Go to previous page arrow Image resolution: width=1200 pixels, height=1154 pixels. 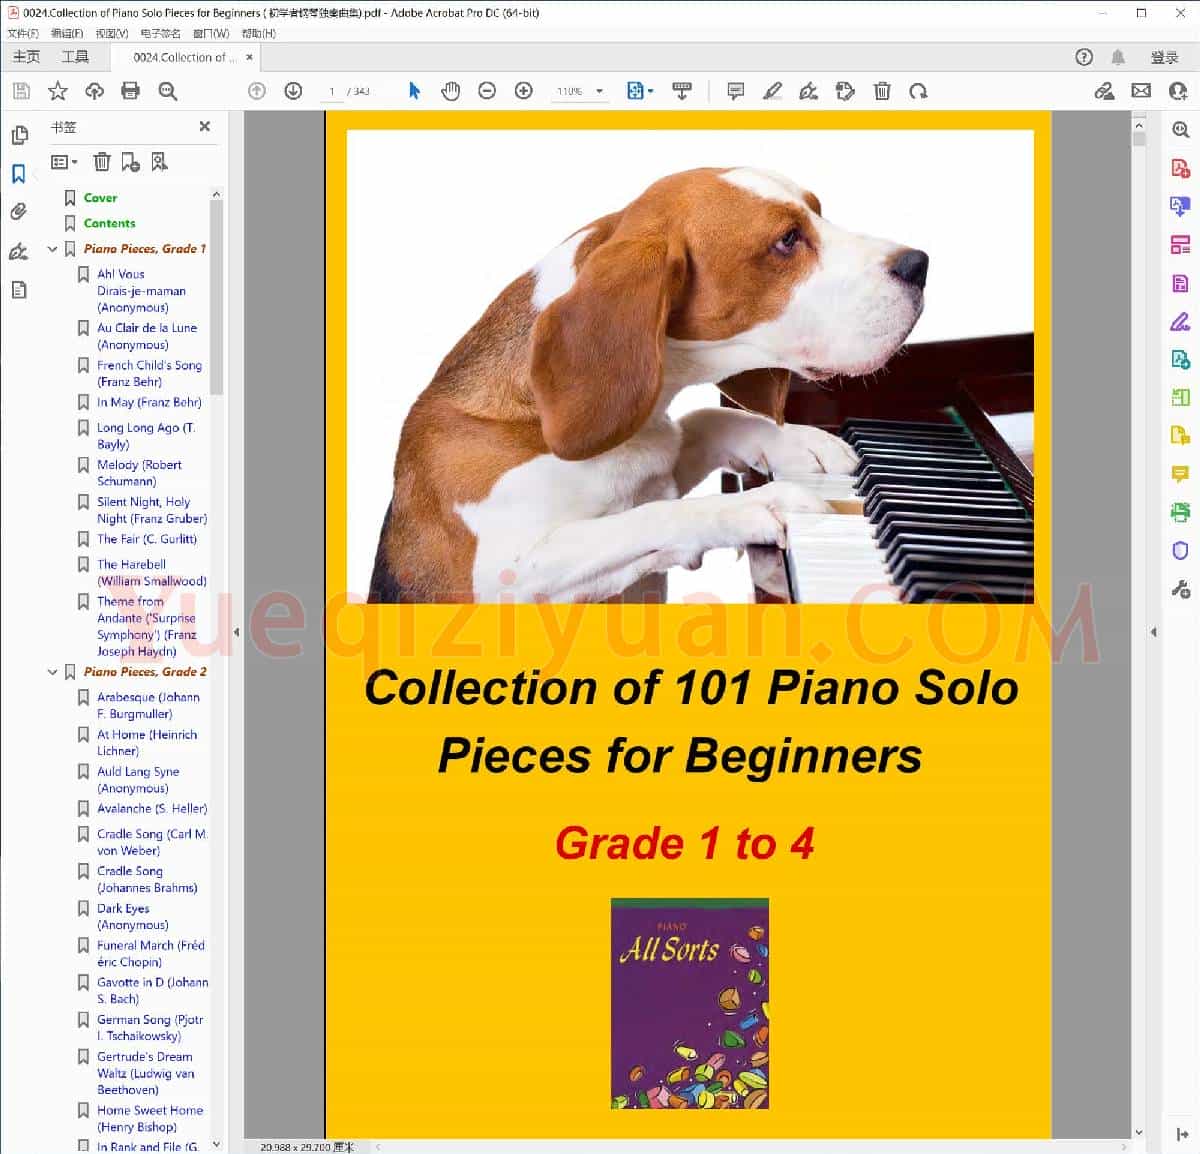point(257,91)
